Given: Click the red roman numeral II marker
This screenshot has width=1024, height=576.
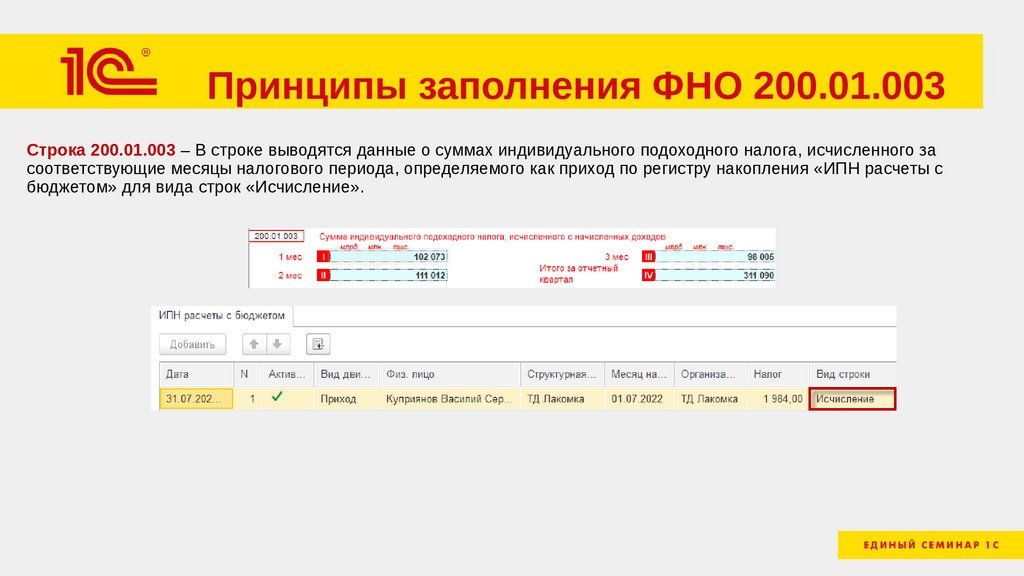Looking at the screenshot, I should tap(323, 276).
